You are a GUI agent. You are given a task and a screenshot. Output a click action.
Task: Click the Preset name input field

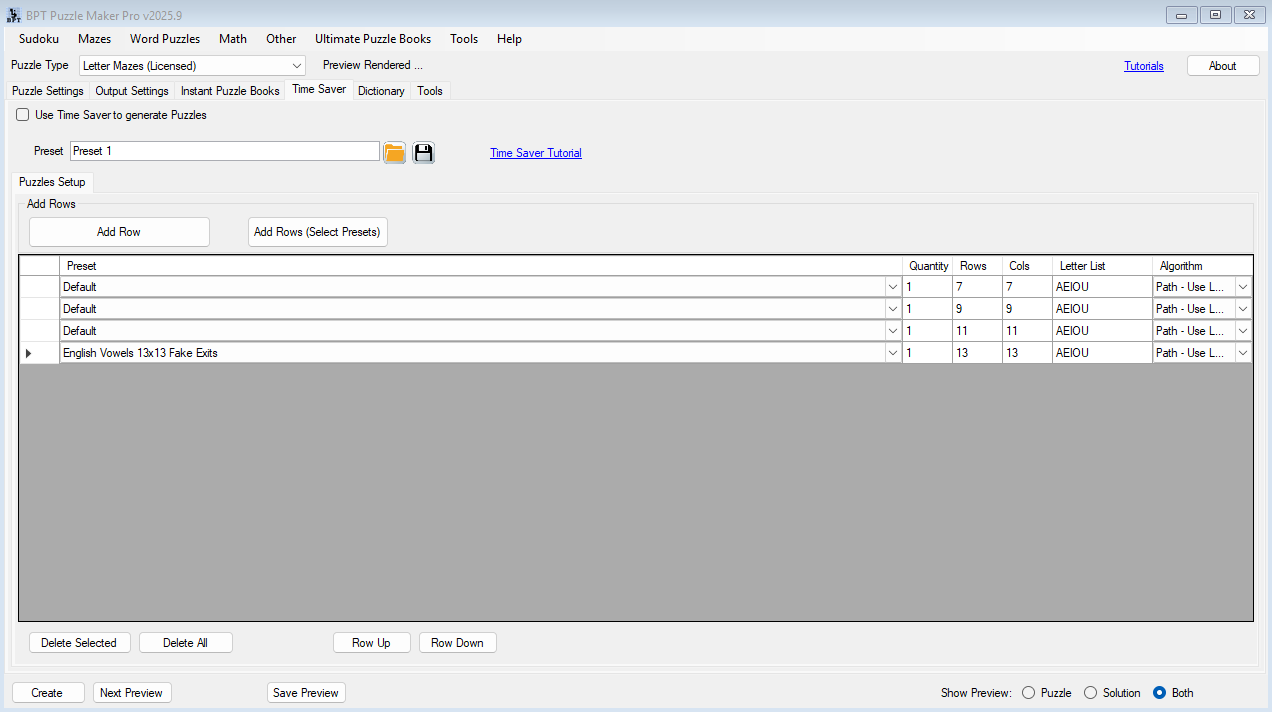(225, 151)
